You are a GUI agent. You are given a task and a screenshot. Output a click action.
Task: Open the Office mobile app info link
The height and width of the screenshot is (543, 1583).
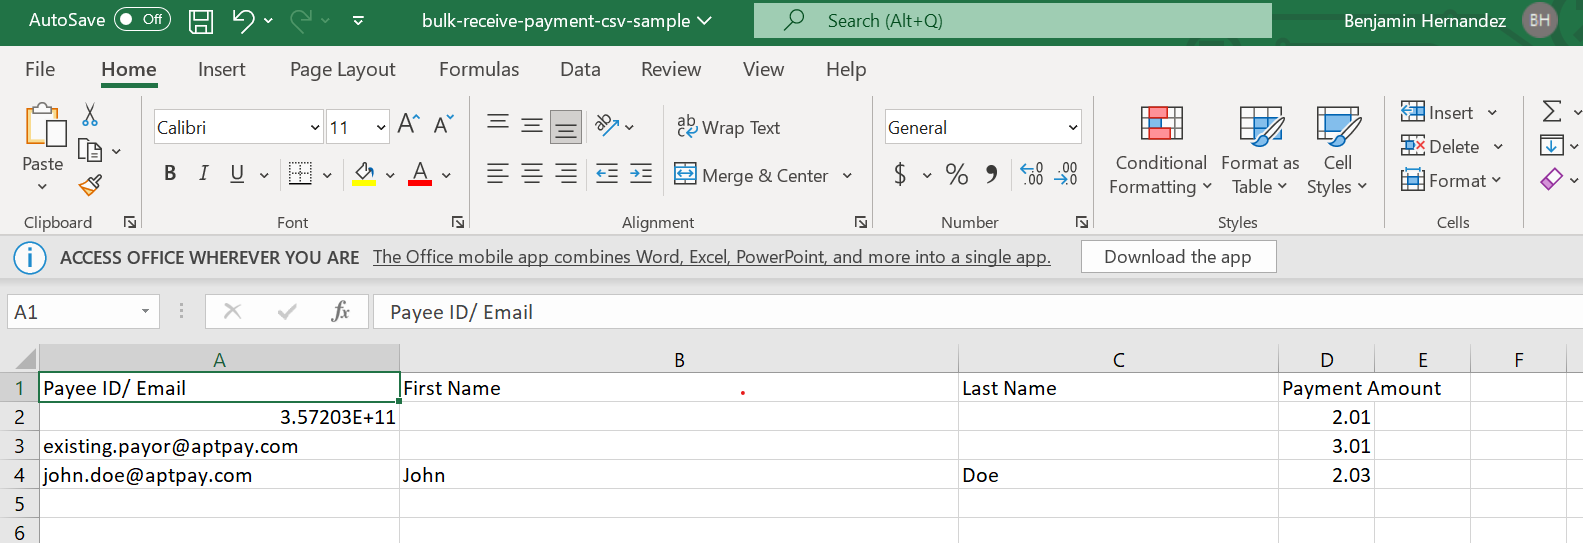(711, 257)
